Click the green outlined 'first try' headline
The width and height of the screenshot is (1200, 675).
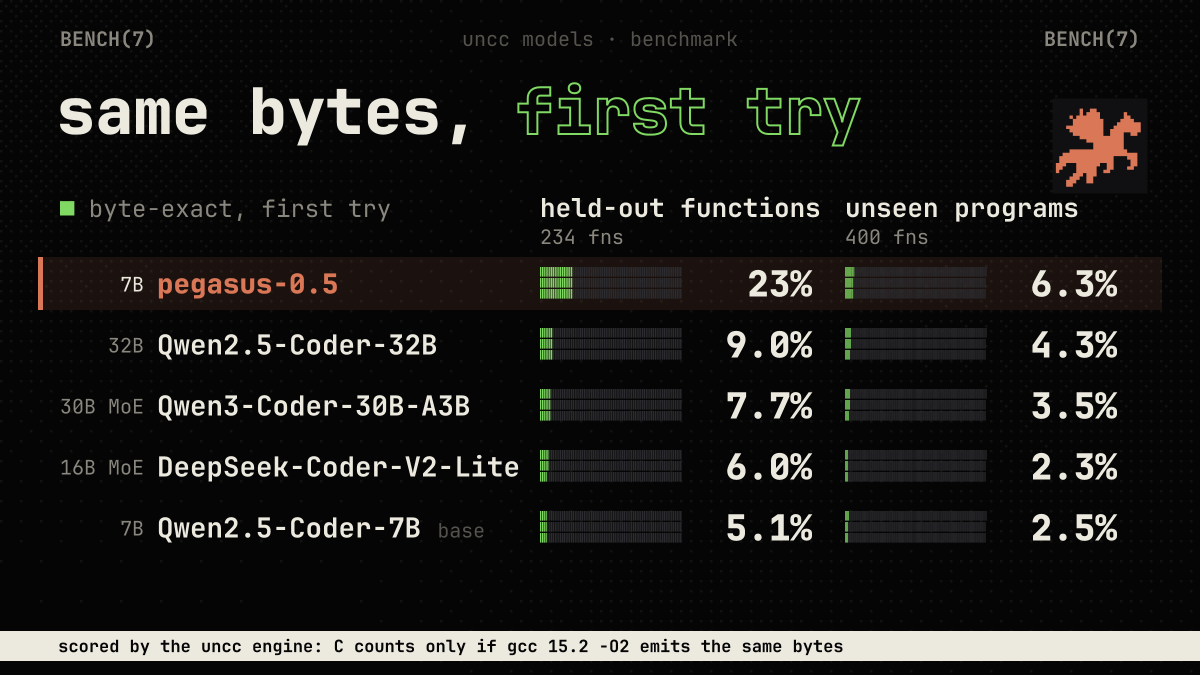(689, 113)
